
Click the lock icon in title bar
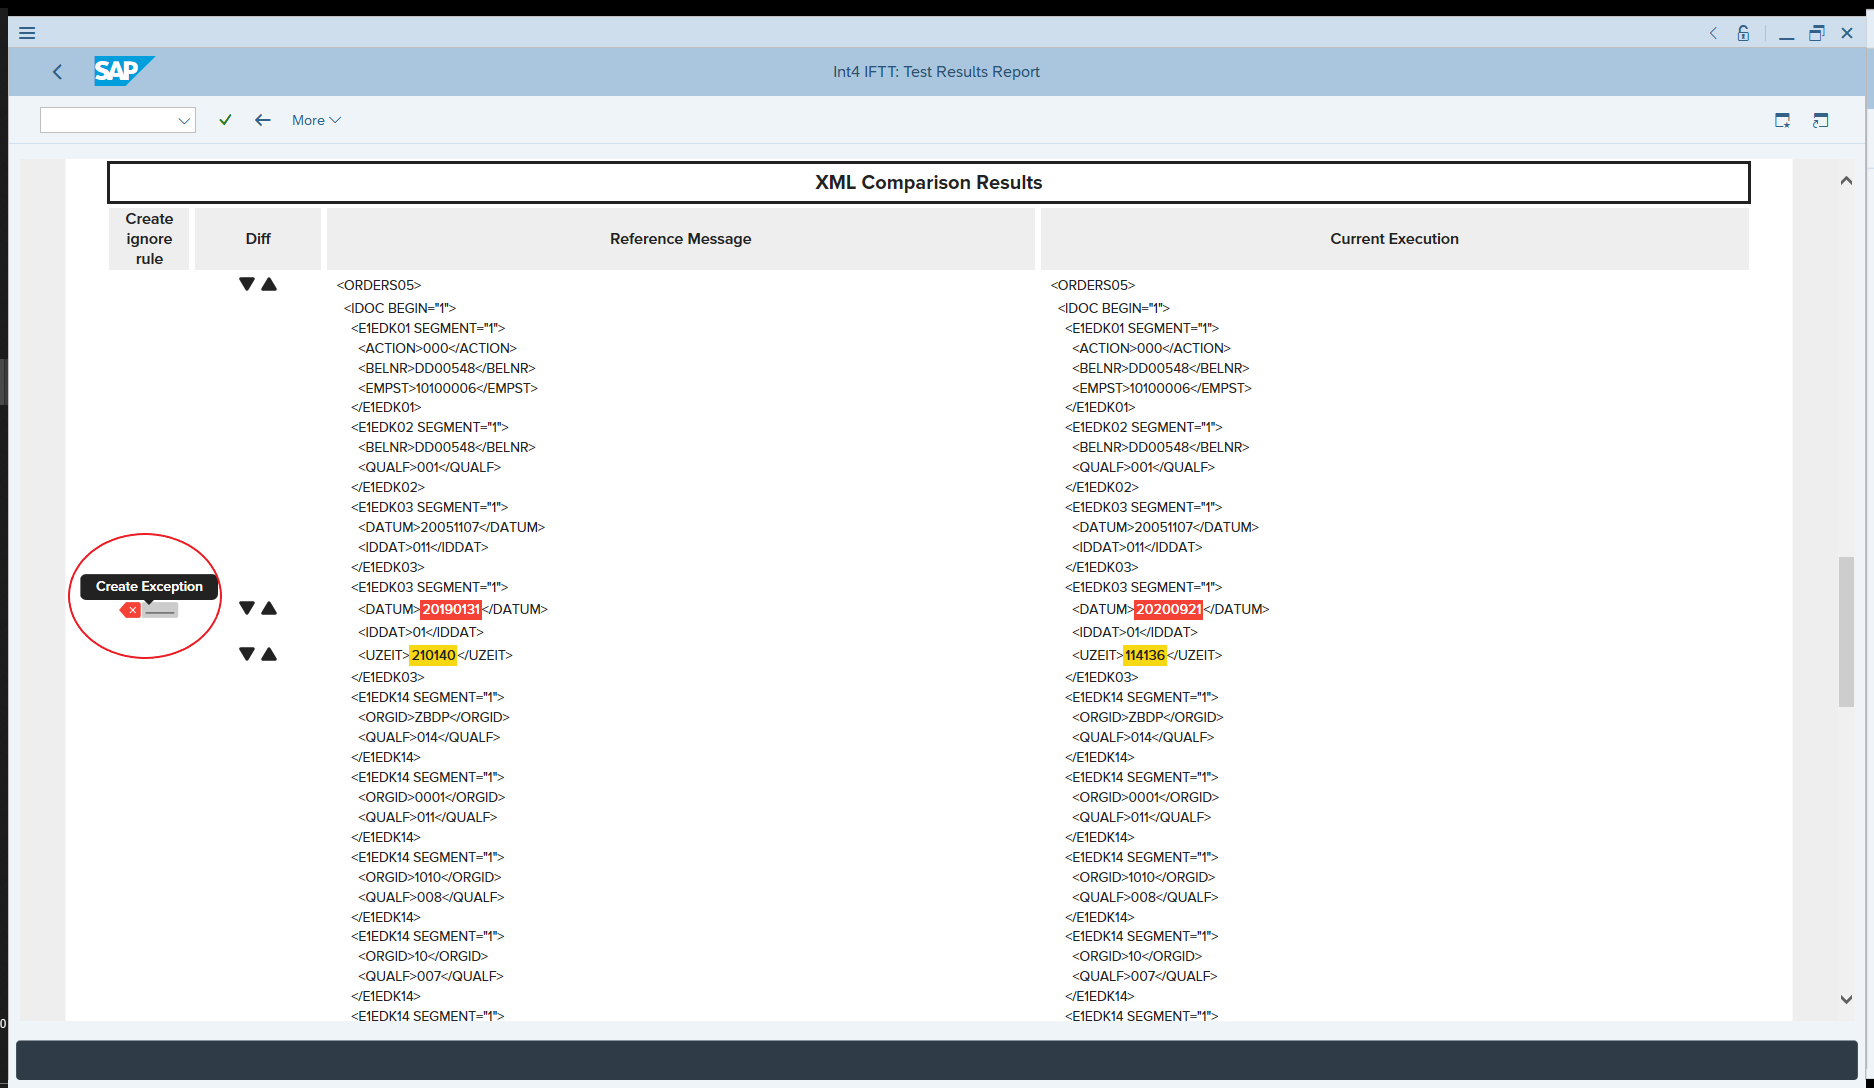[x=1743, y=33]
